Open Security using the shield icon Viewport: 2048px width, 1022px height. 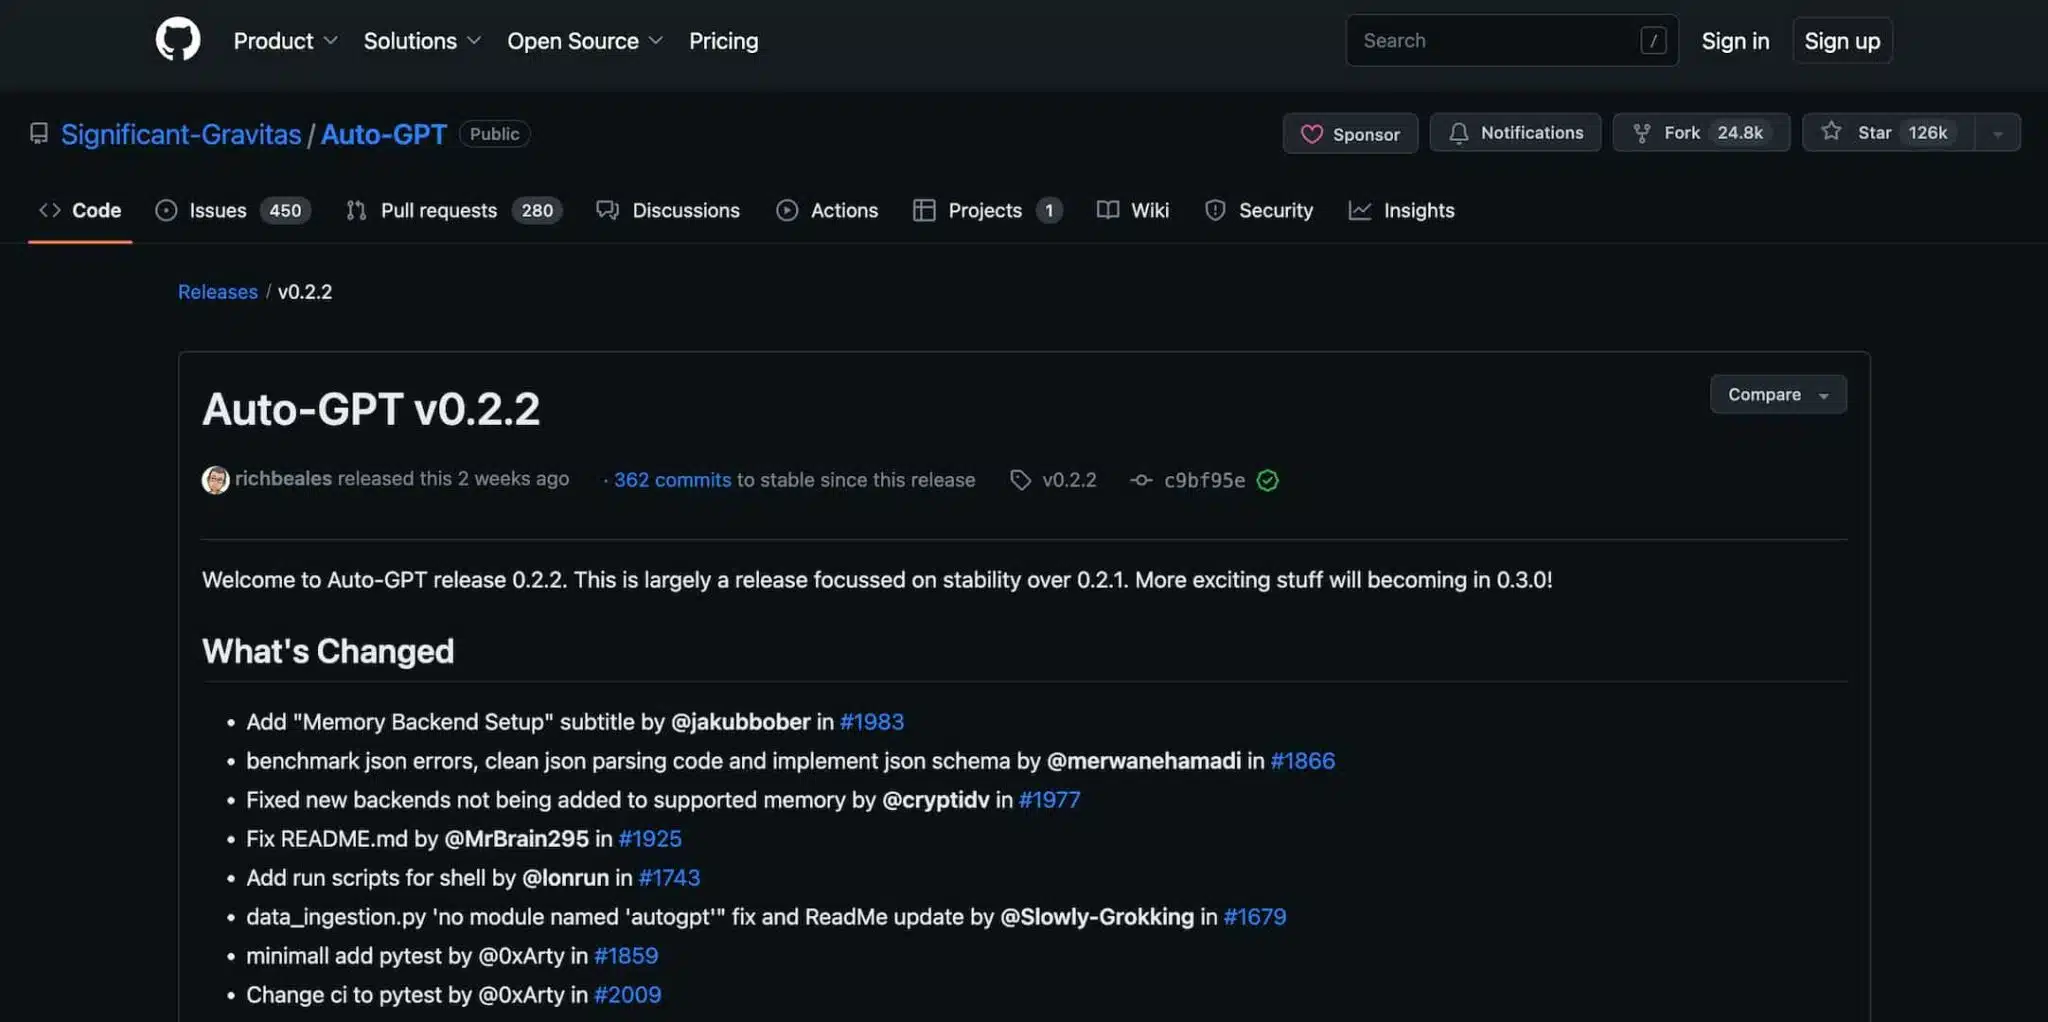tap(1215, 210)
